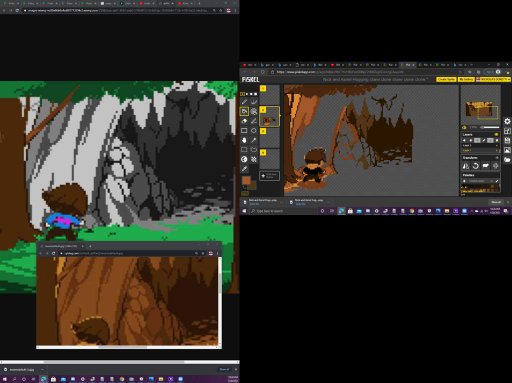Toggle the first frame's yellow badge
Viewport: 512px width, 383px height.
pos(263,88)
